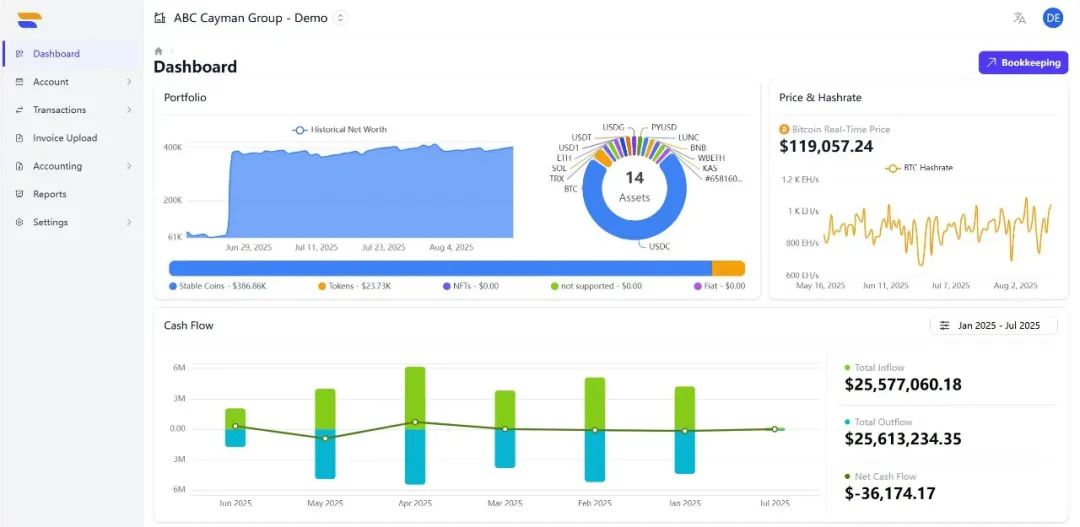Open the DE user avatar menu
The image size is (1080, 527).
click(1052, 18)
